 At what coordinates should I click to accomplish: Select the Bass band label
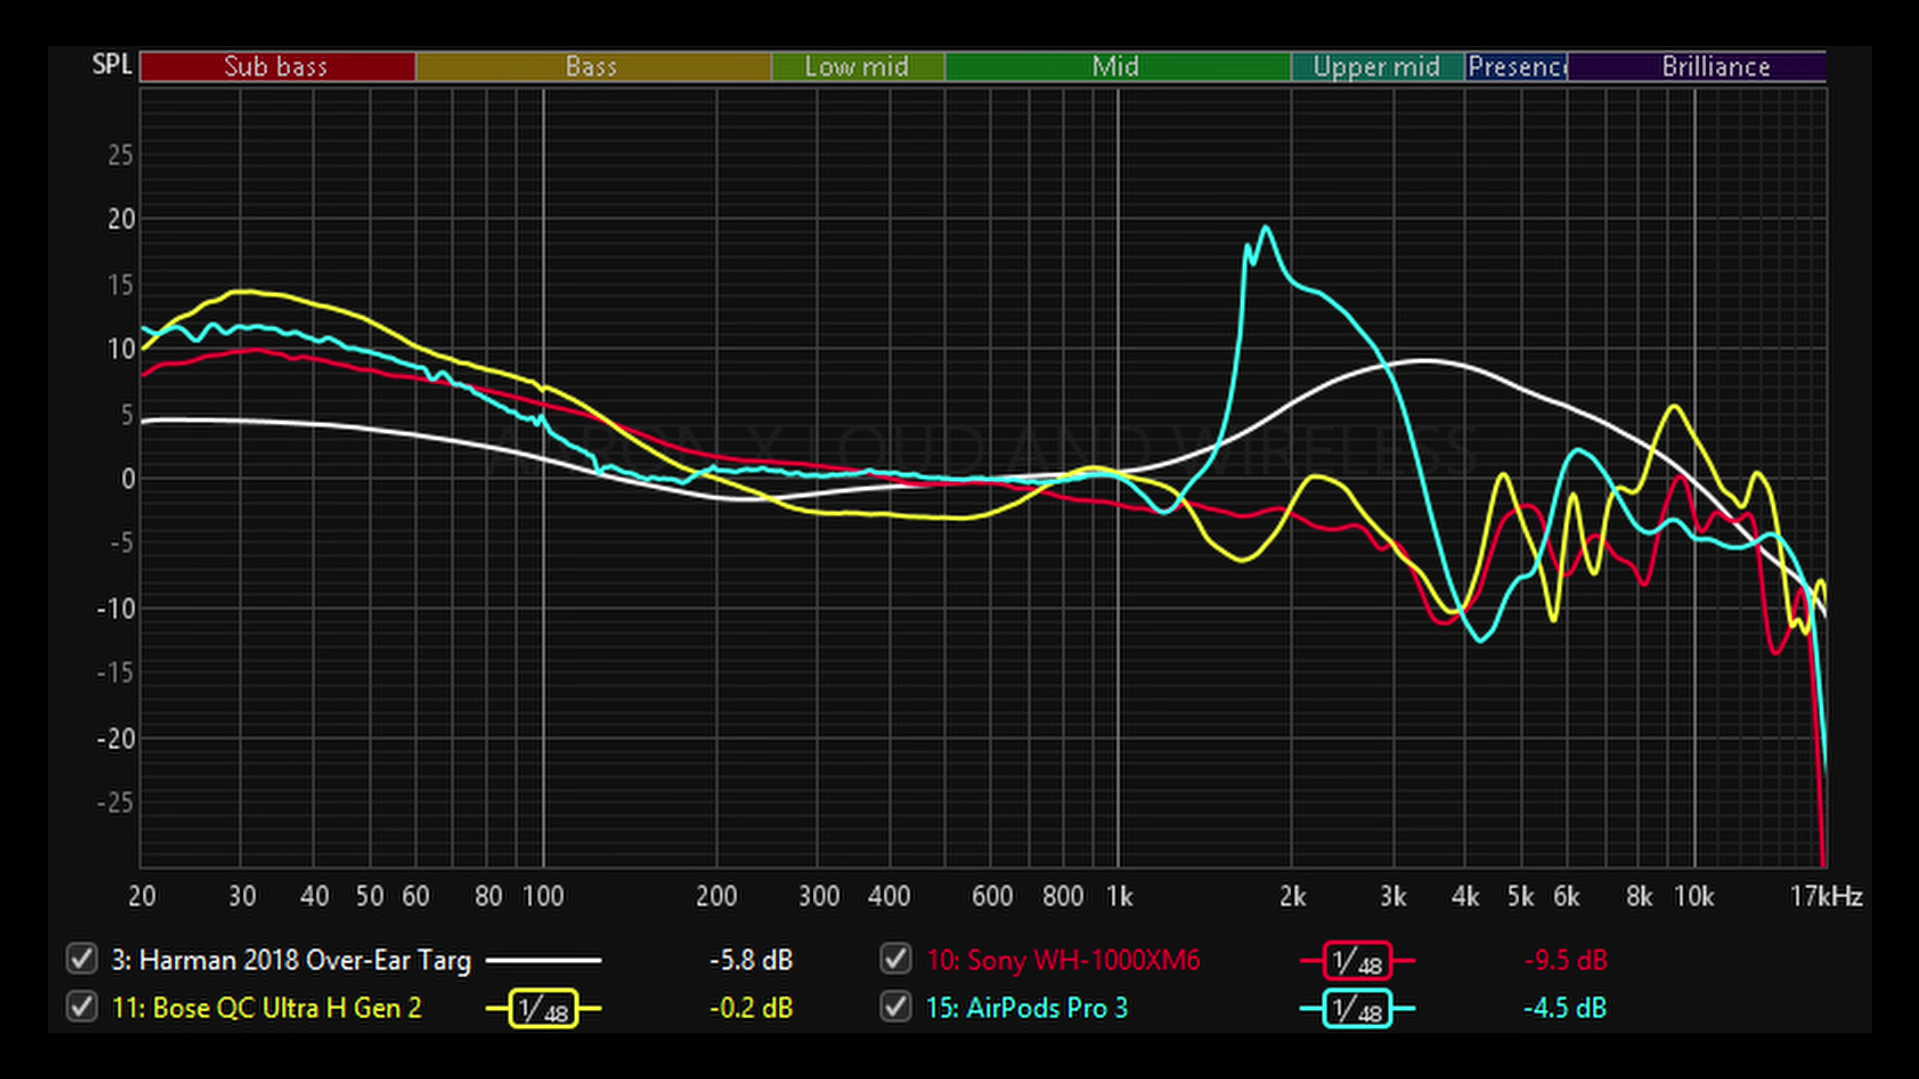593,66
